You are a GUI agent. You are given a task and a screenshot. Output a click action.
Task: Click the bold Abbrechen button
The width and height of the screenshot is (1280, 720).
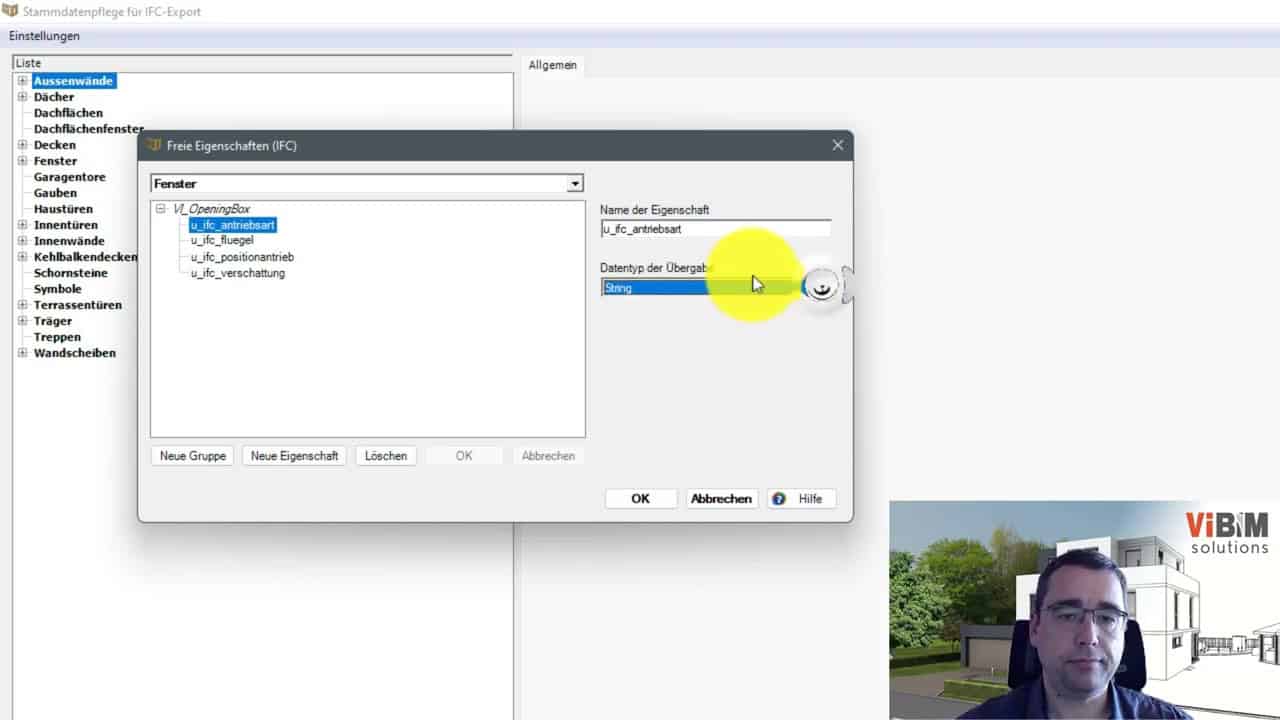pyautogui.click(x=722, y=499)
